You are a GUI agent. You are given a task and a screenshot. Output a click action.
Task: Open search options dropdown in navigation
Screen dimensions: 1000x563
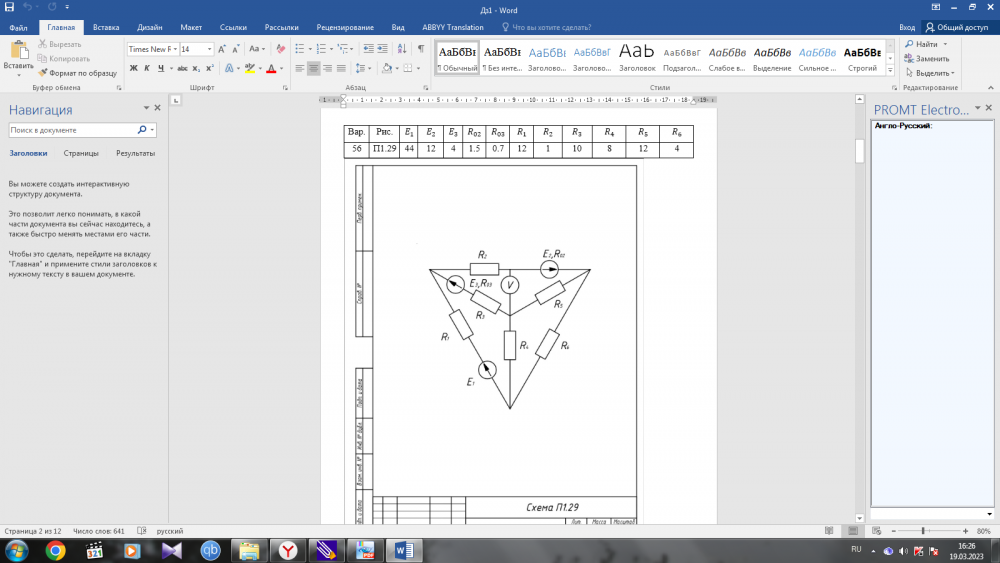[x=152, y=130]
